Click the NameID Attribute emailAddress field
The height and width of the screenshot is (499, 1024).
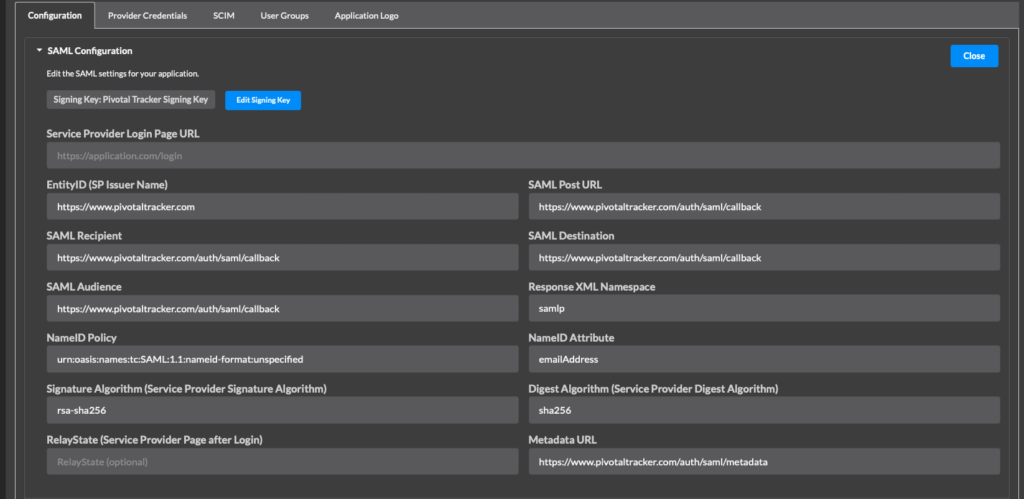coord(764,359)
